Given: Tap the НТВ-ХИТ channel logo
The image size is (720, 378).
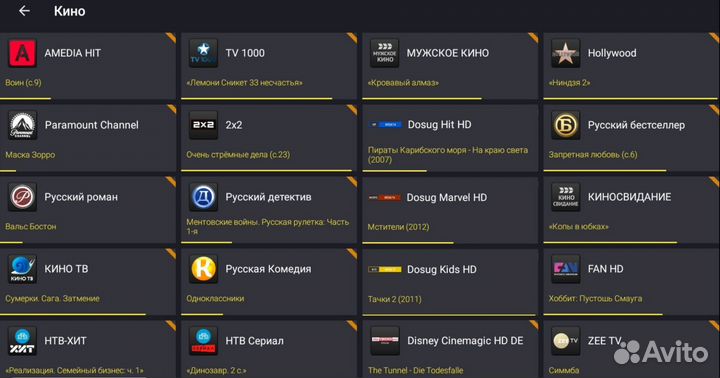Looking at the screenshot, I should tap(22, 341).
